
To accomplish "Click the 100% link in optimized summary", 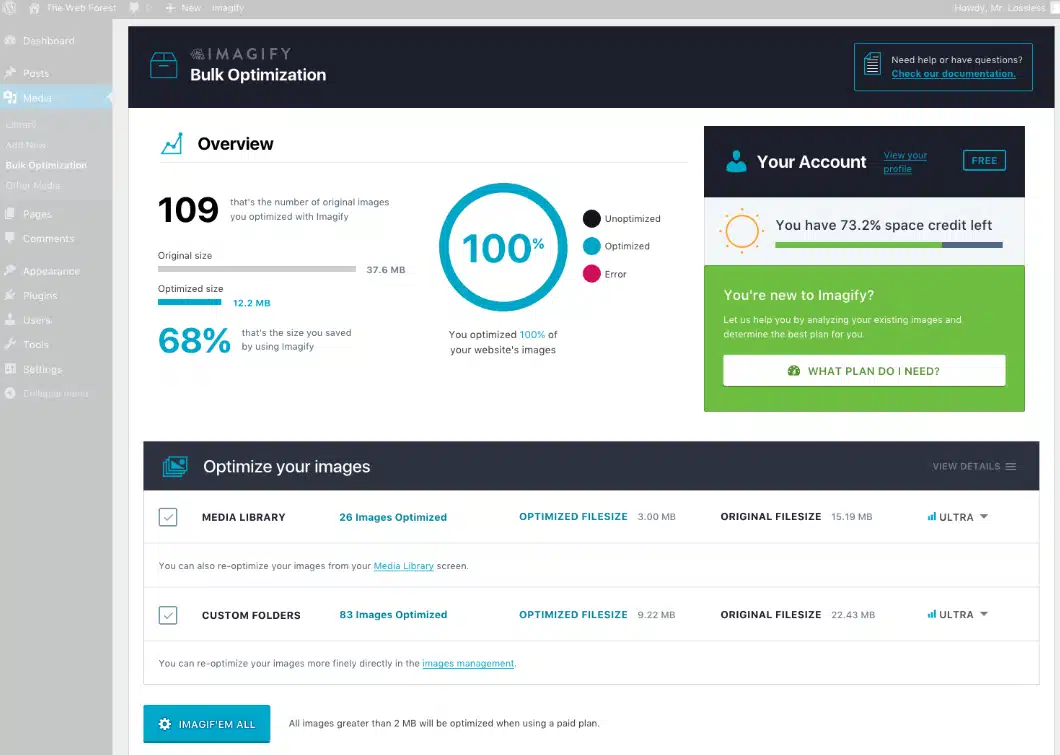I will (532, 335).
